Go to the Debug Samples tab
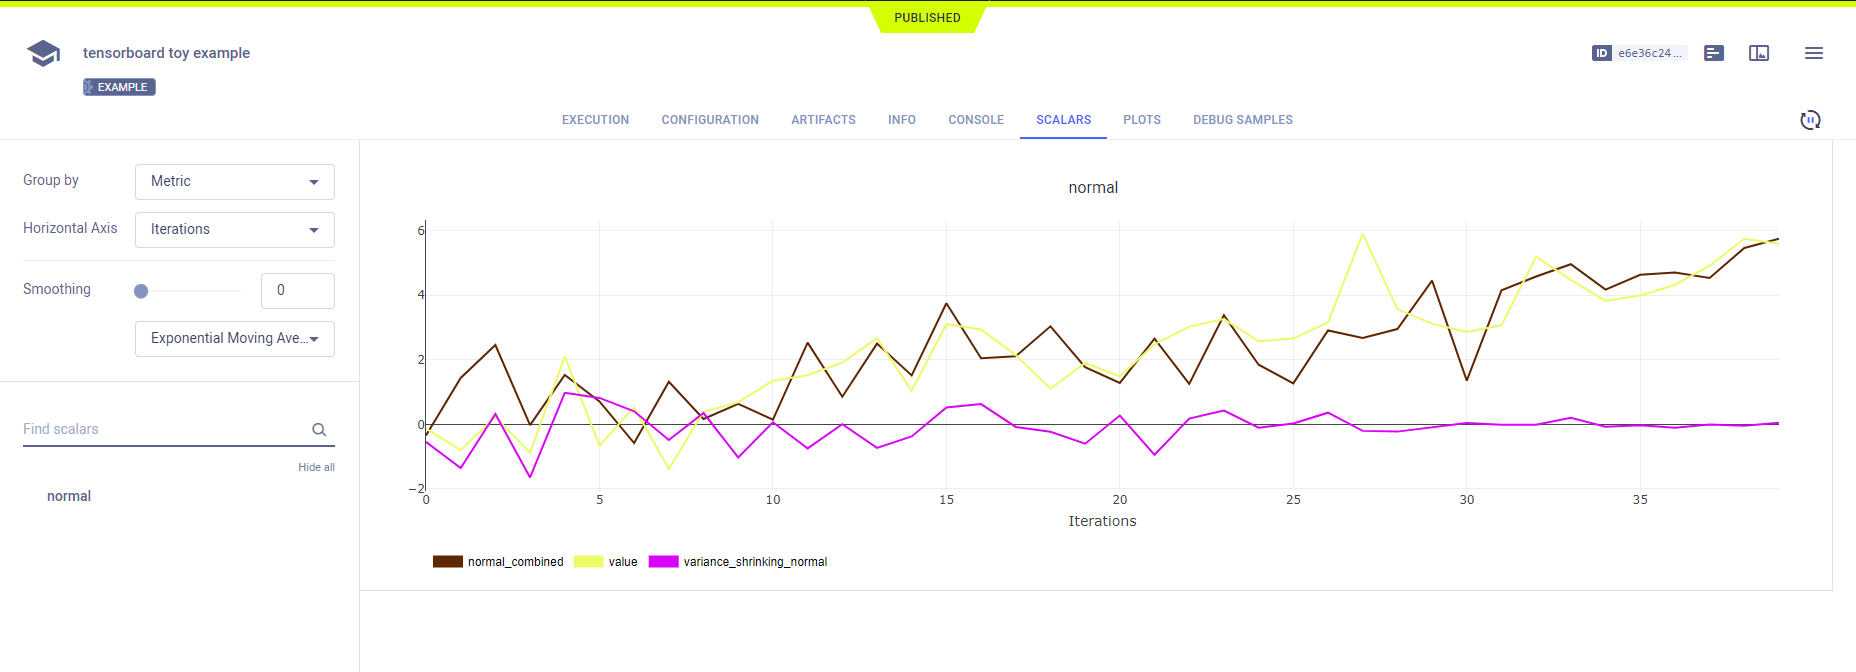The width and height of the screenshot is (1856, 672). pyautogui.click(x=1242, y=120)
